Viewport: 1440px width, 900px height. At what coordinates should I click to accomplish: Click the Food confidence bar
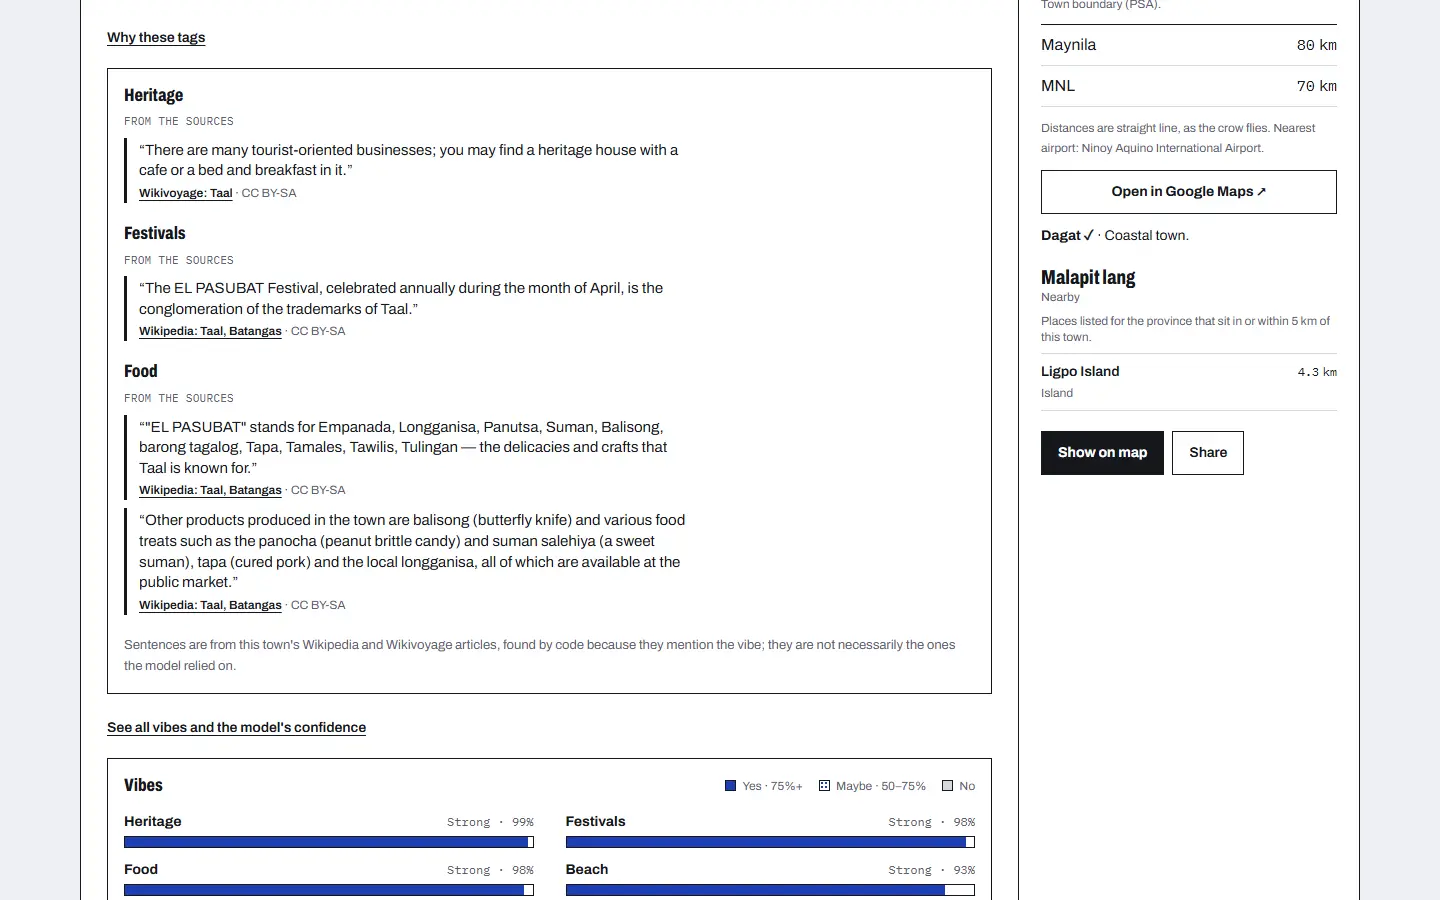(329, 890)
